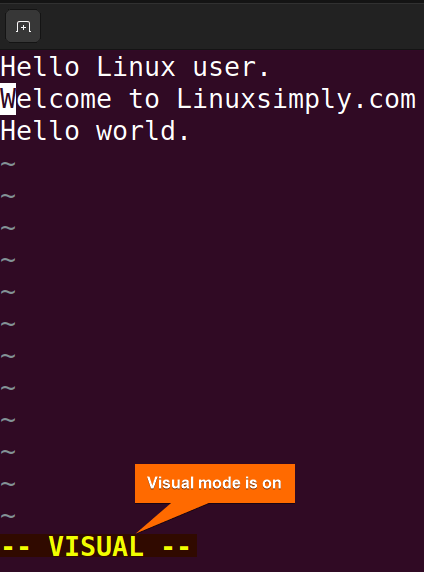Click the word Welcome after the cursor

(x=55, y=99)
